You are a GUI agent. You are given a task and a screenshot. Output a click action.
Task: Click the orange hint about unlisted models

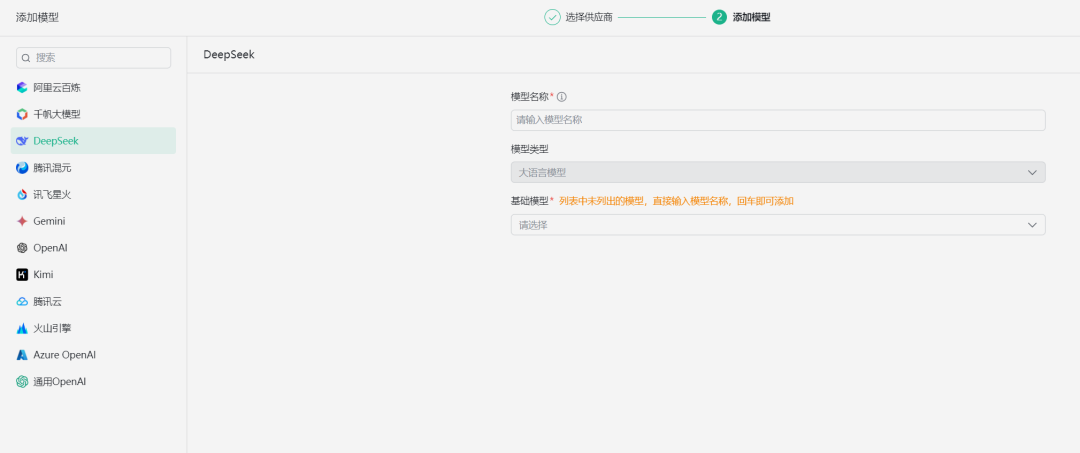[676, 201]
